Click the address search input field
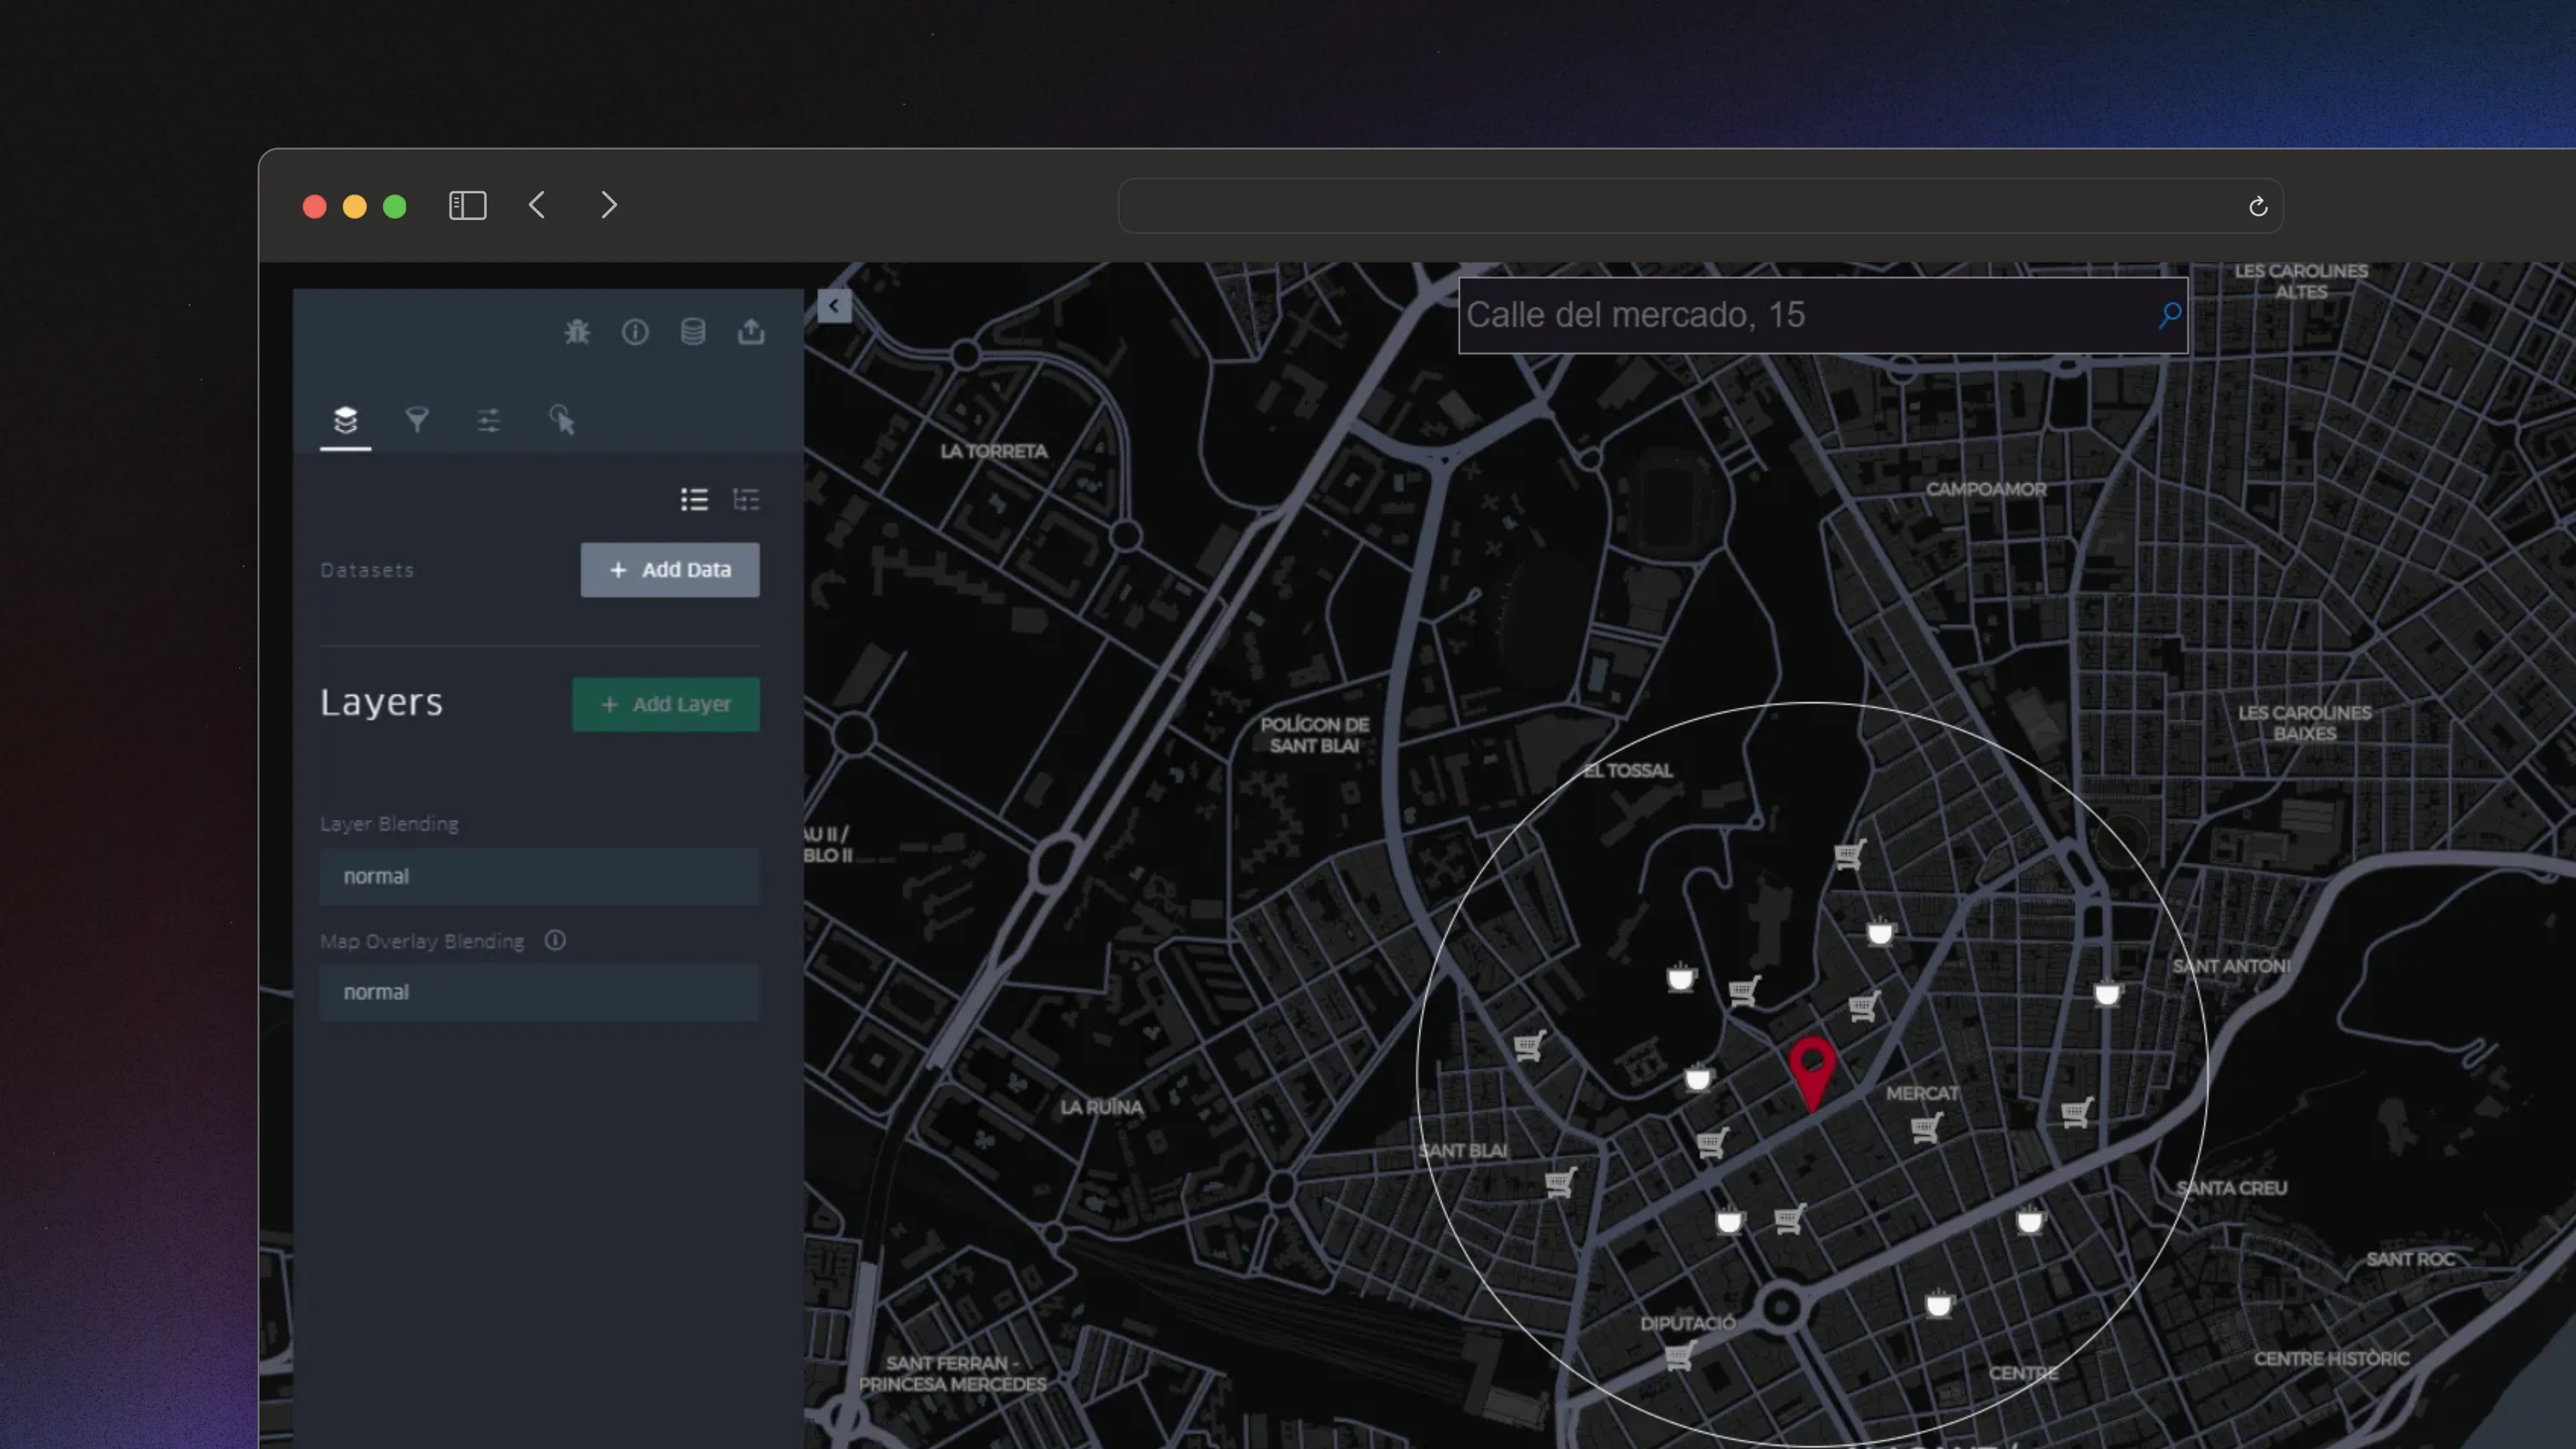The width and height of the screenshot is (2576, 1449). (x=1800, y=315)
